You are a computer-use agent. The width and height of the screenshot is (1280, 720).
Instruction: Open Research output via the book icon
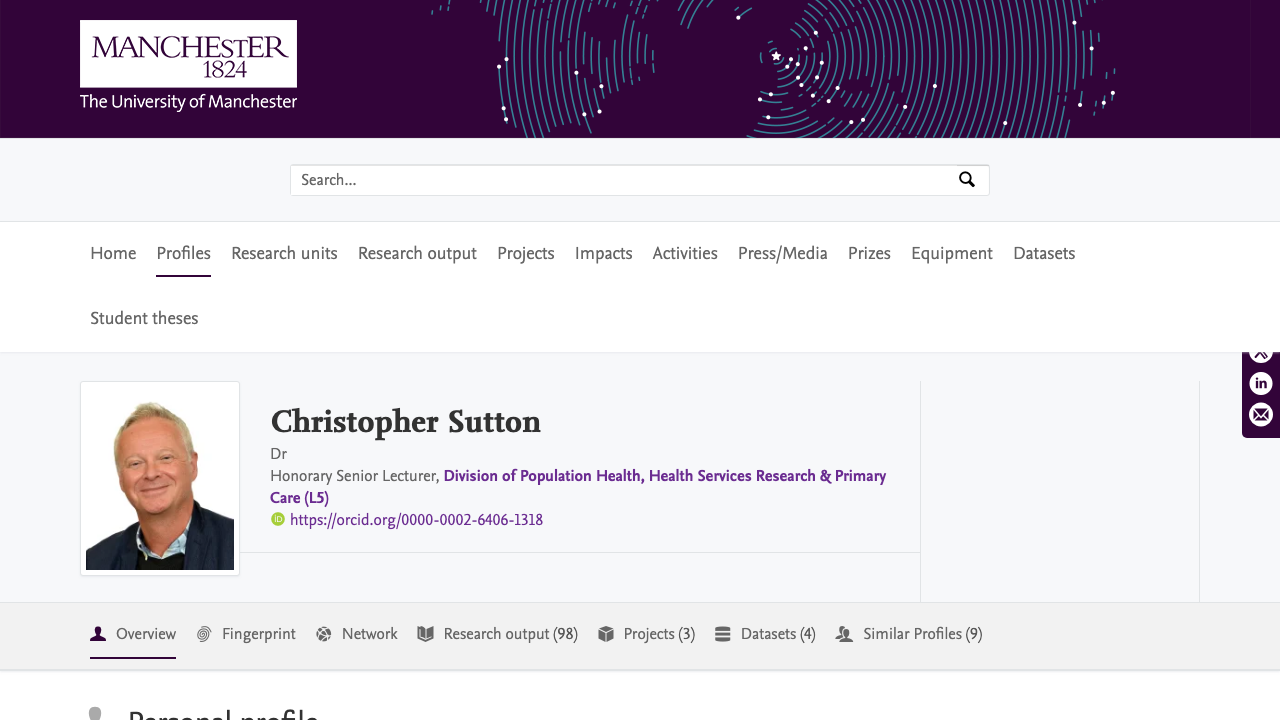pos(426,632)
